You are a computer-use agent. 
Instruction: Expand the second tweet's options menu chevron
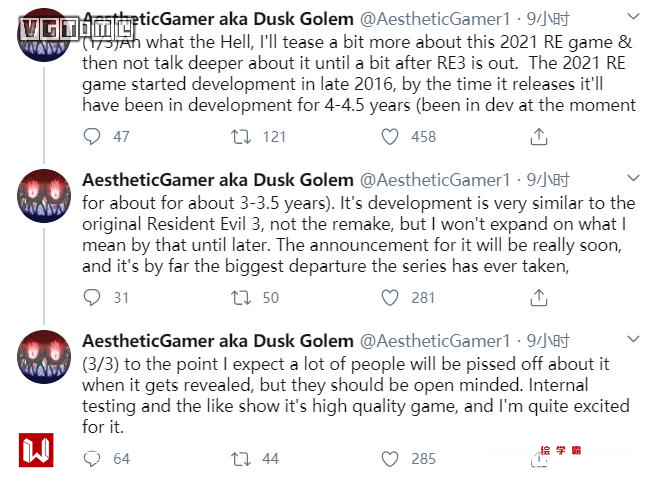(633, 180)
